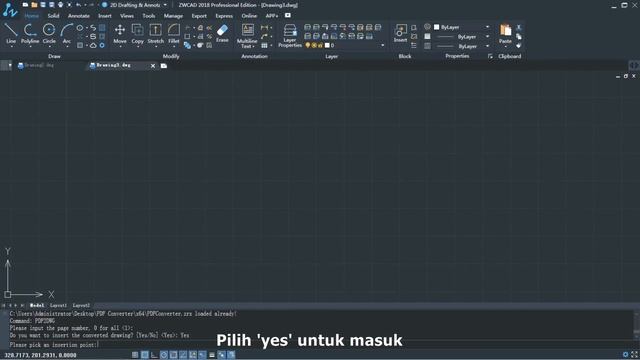Screen dimensions: 640x360
Task: Open the Multiline Text tool
Action: 247,36
